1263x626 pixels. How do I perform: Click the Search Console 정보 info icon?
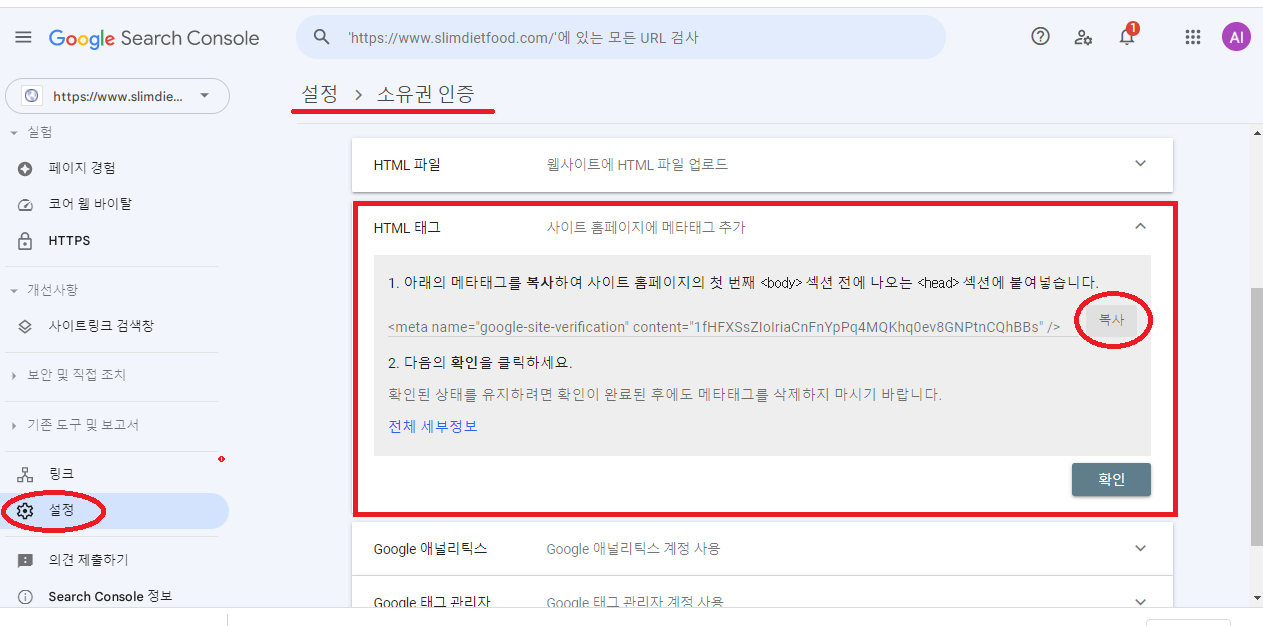pyautogui.click(x=26, y=596)
